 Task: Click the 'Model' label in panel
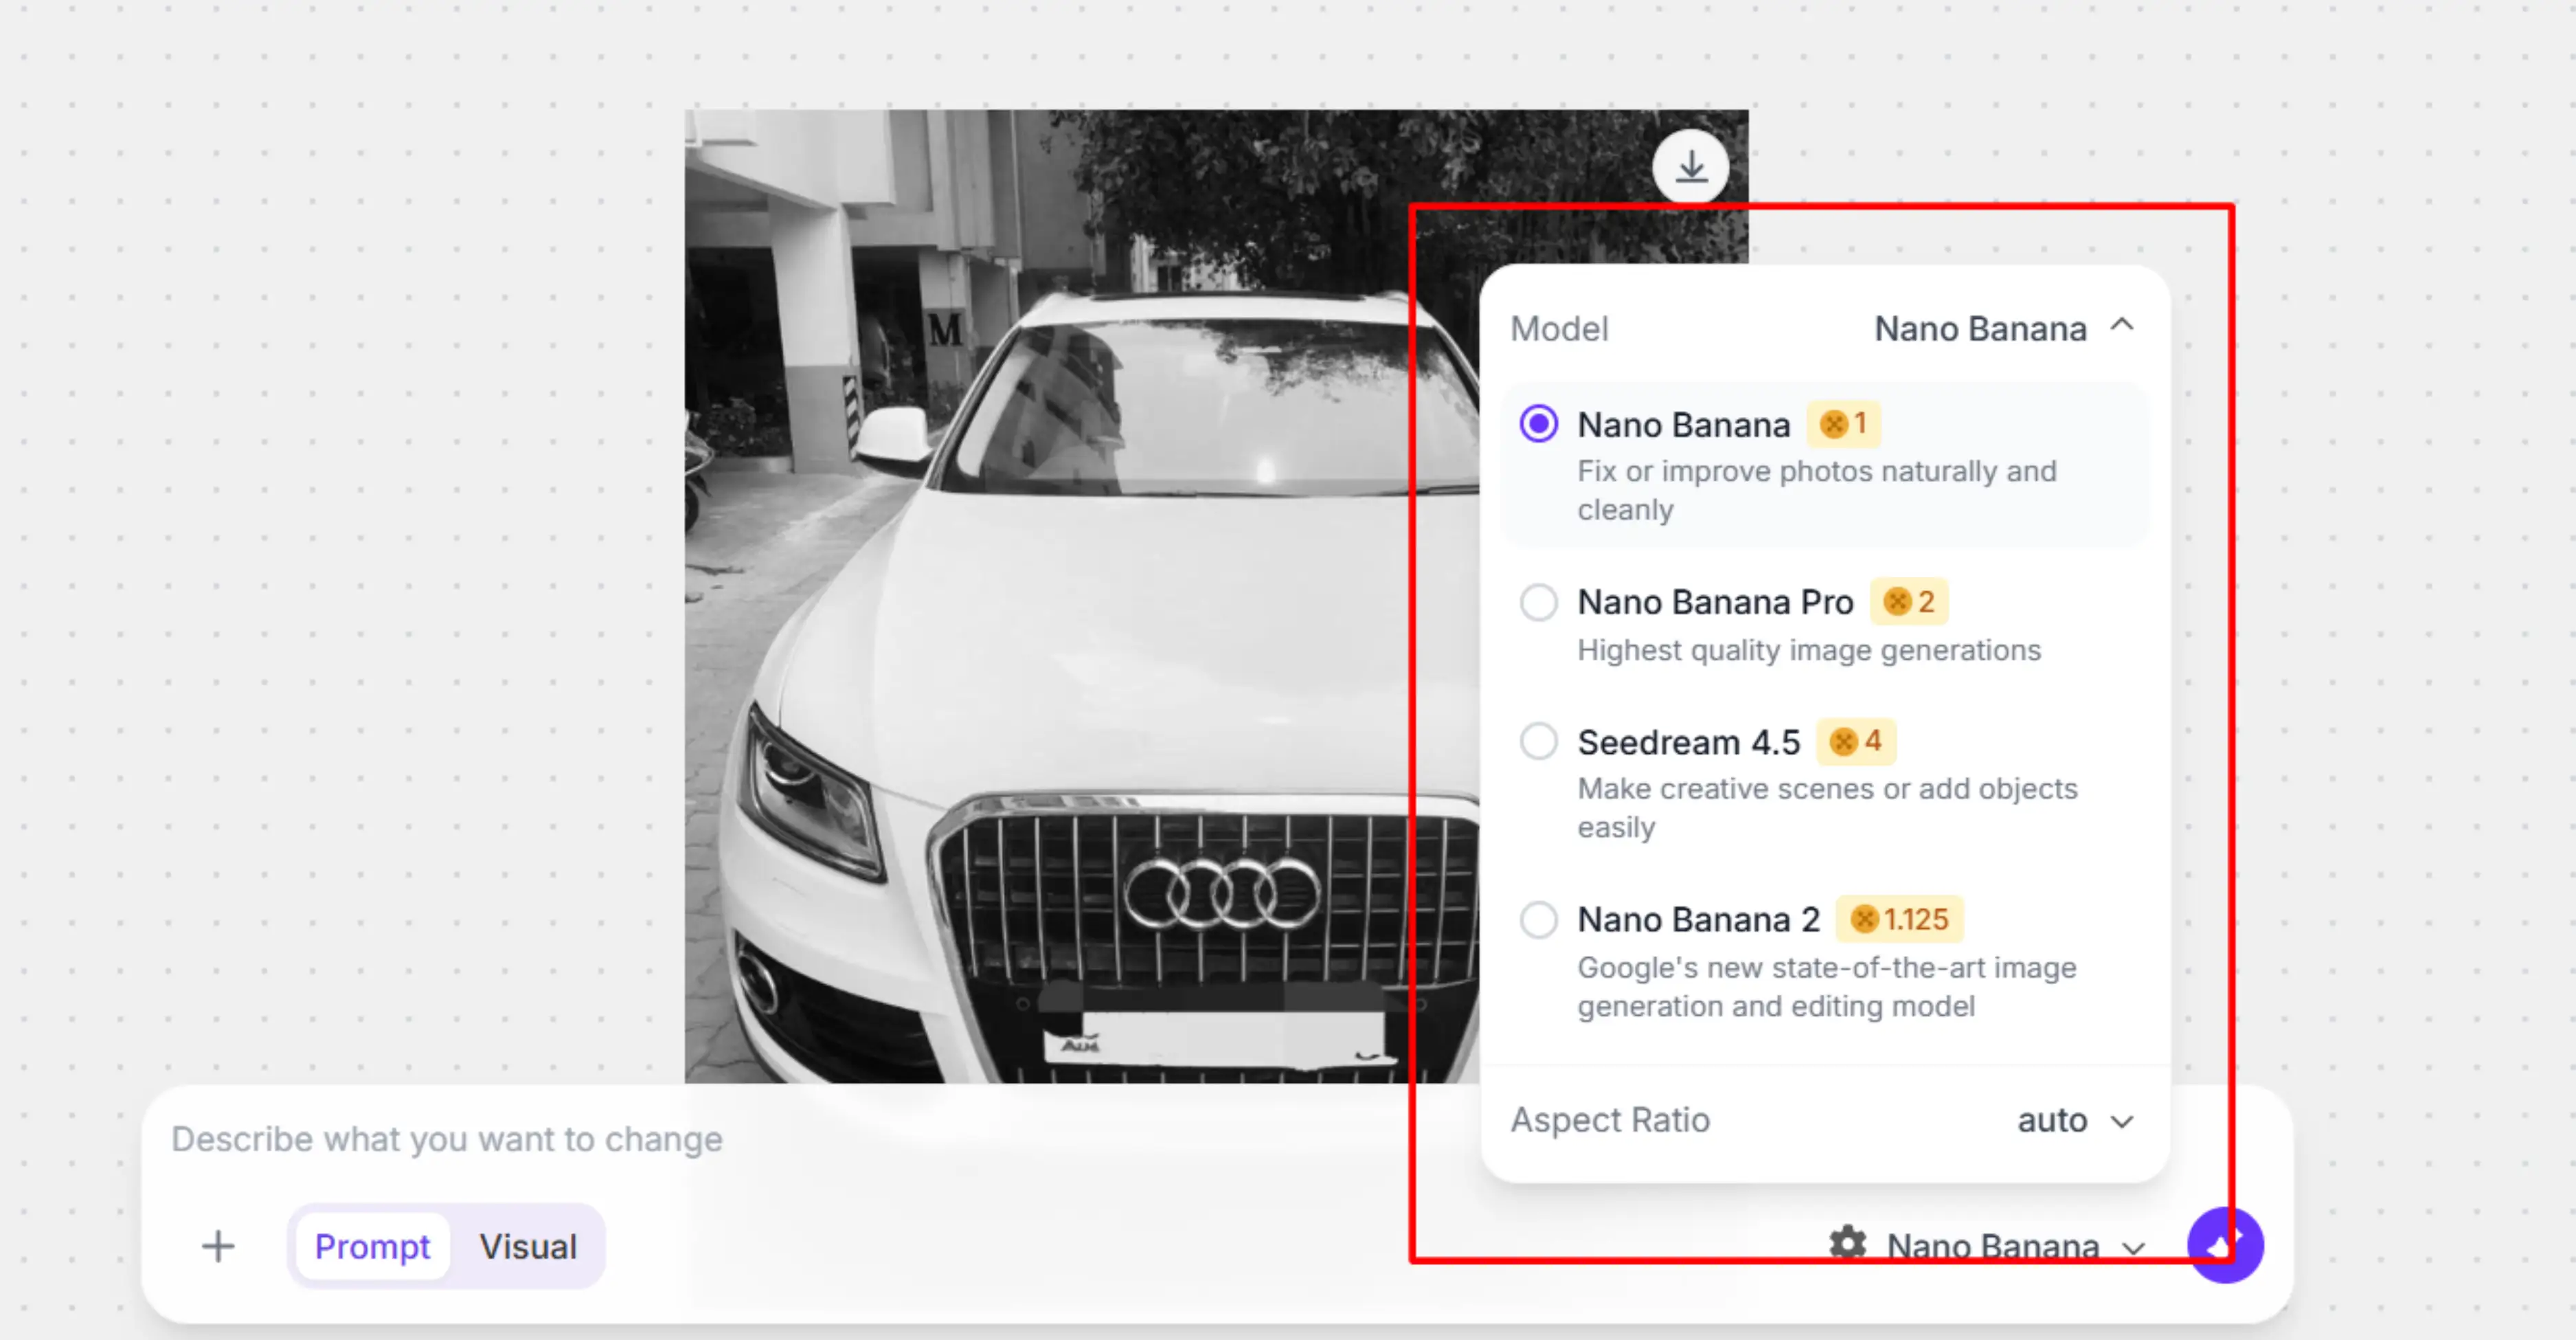point(1559,328)
